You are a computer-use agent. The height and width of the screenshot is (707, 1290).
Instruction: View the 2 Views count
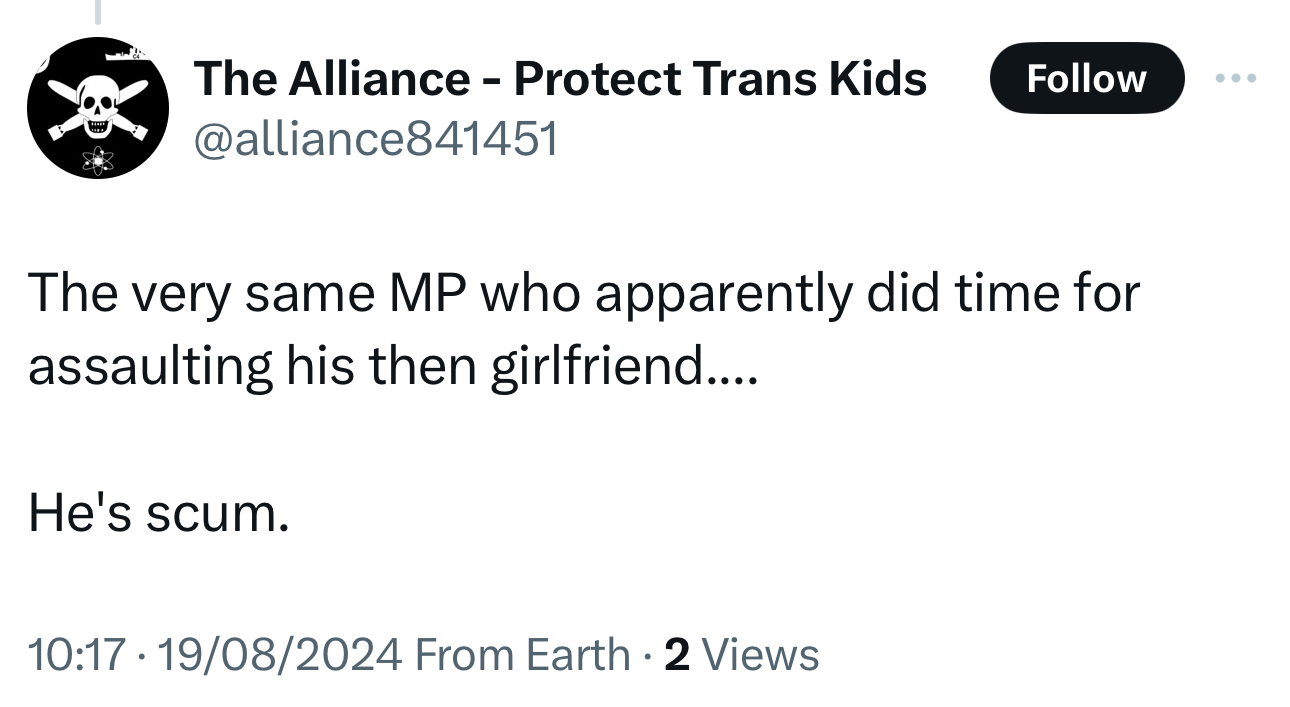[x=741, y=655]
